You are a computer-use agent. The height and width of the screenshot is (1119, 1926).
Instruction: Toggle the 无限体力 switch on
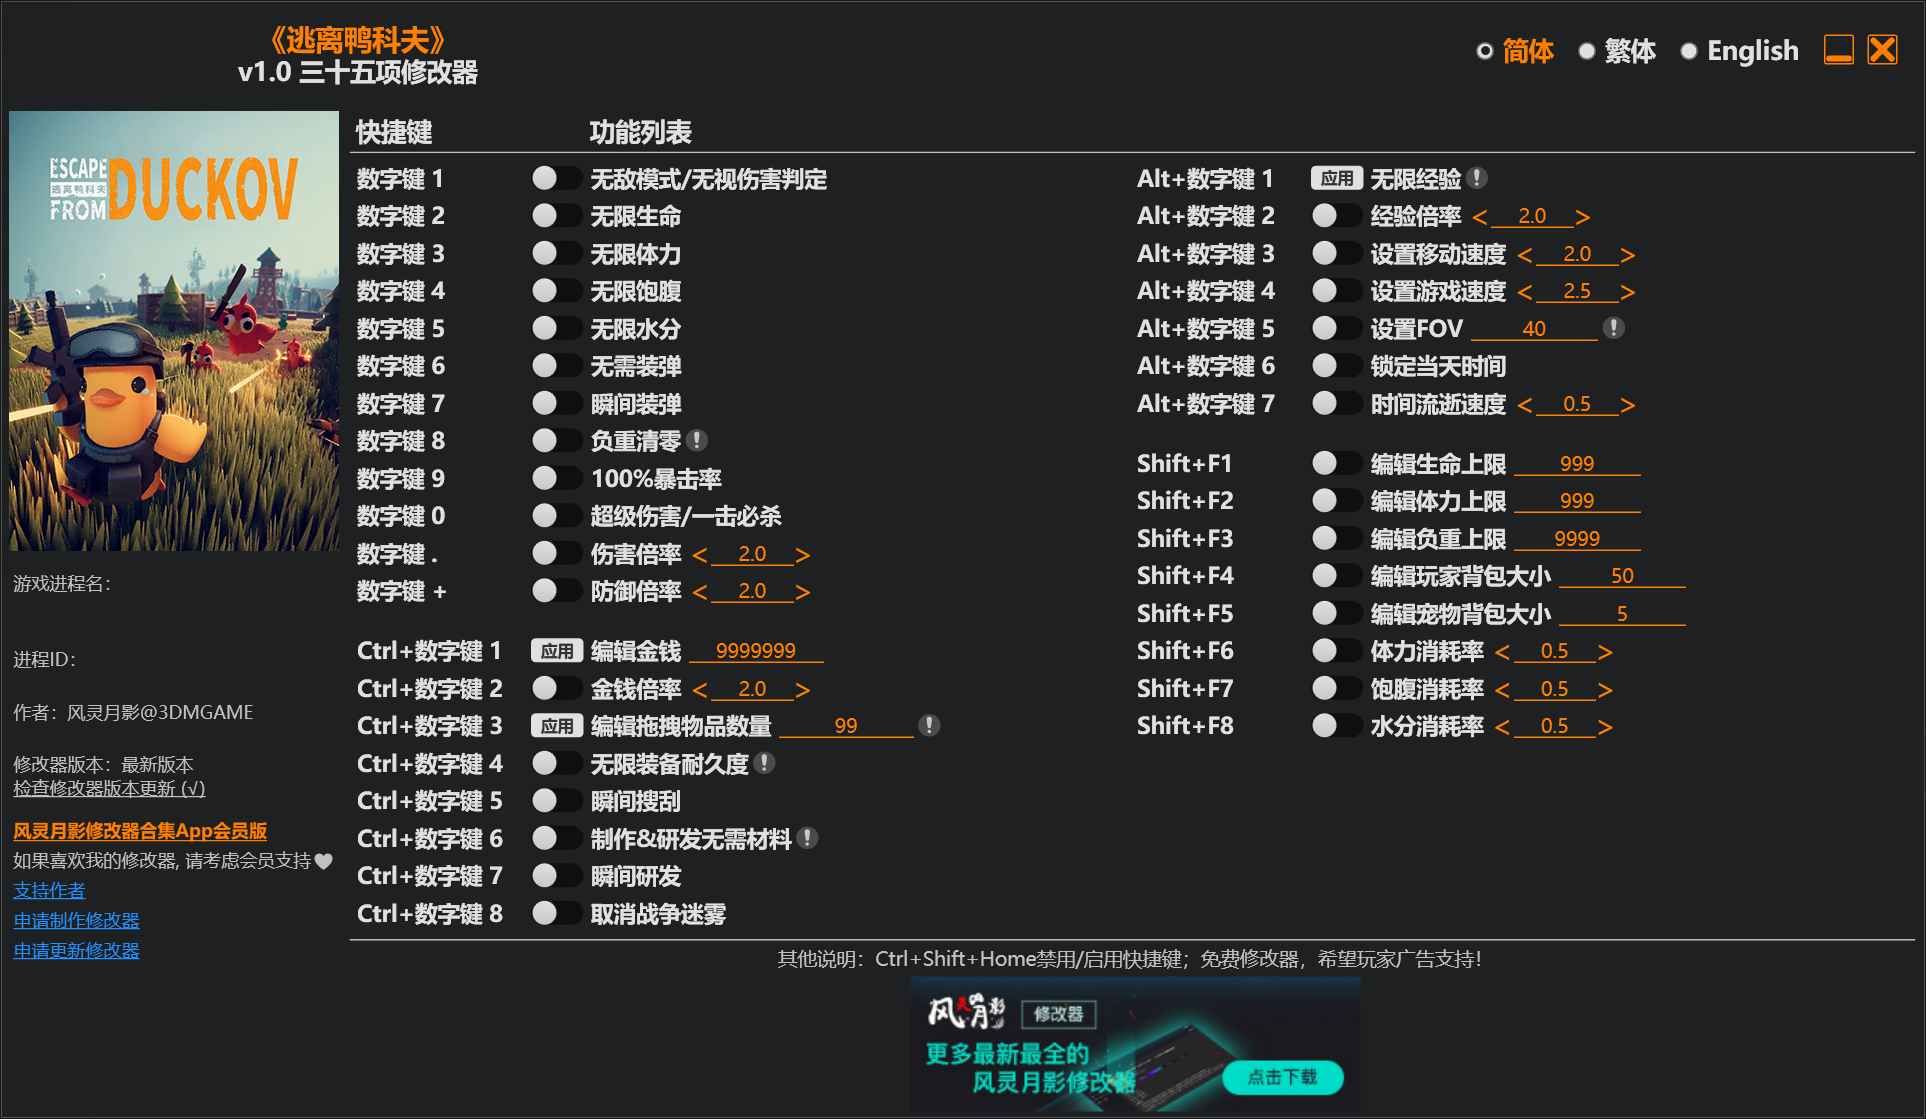[556, 253]
